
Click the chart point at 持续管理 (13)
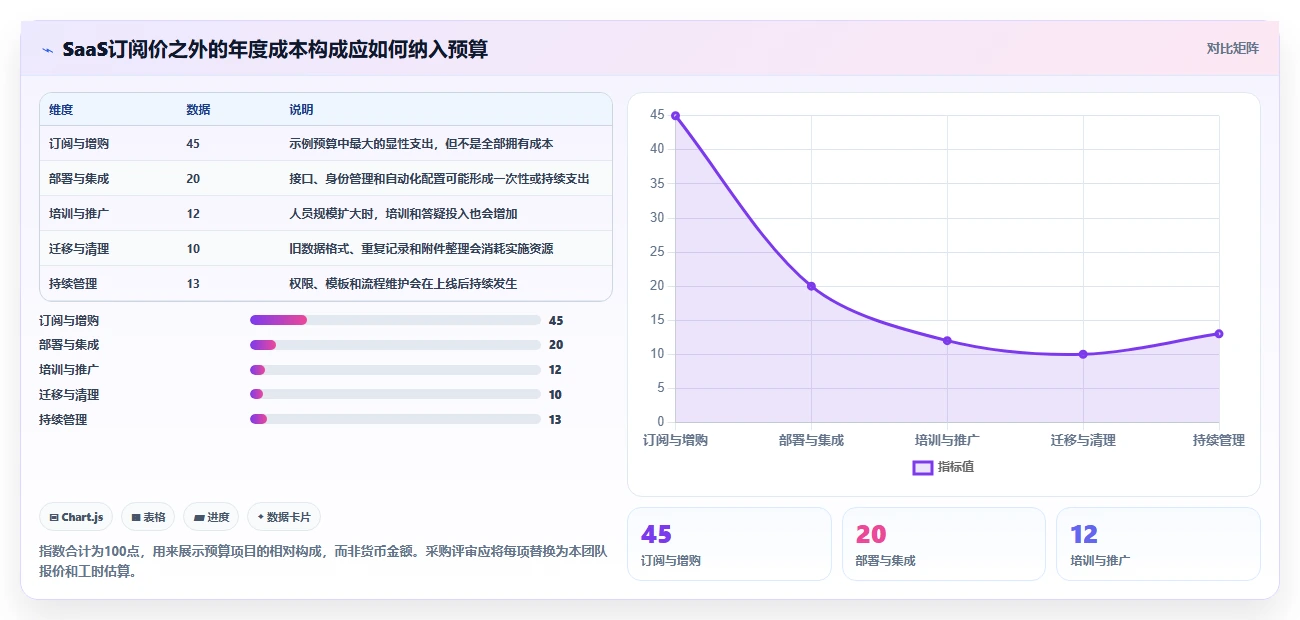click(1219, 334)
